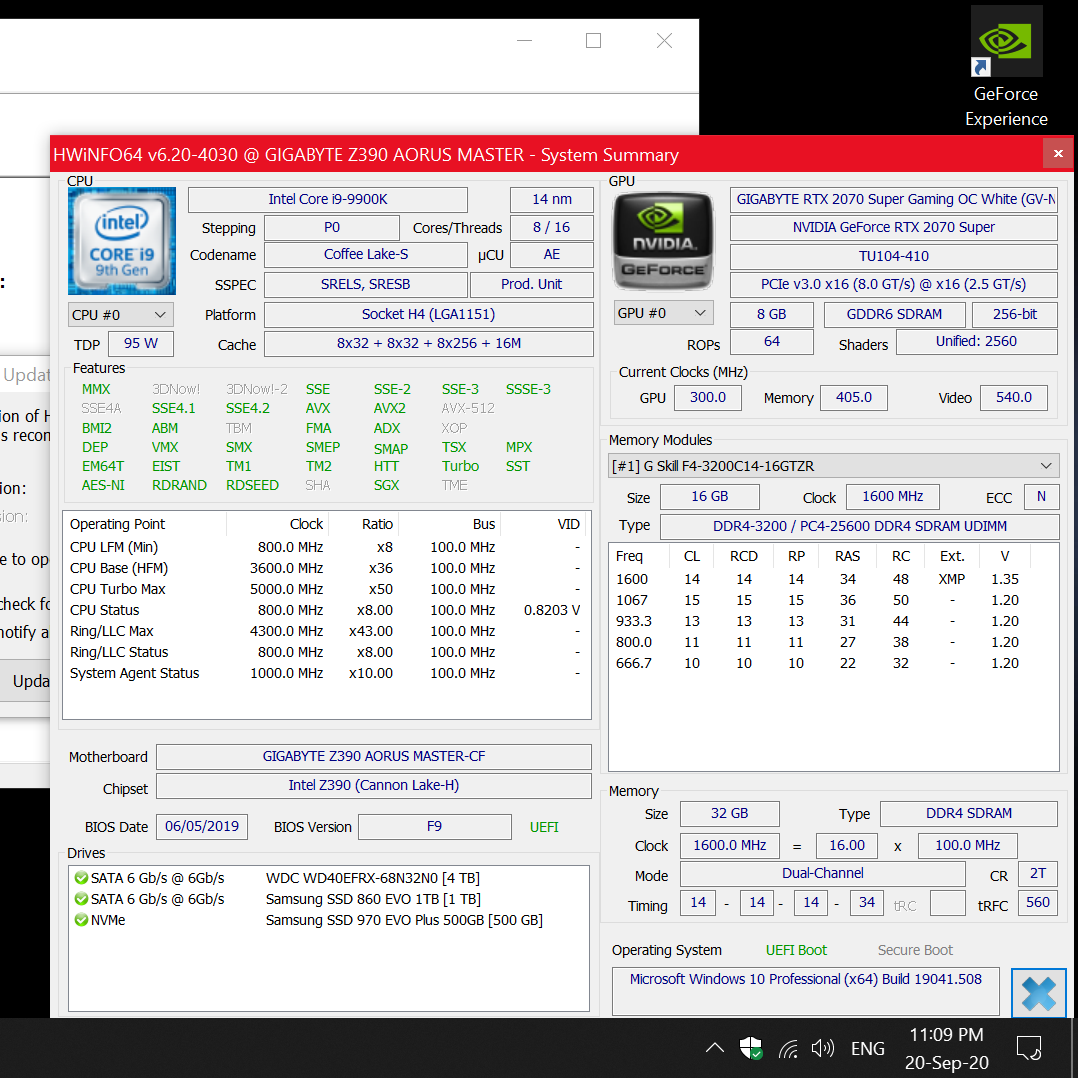Click the PCIe v3.0 x16 interface field
Image resolution: width=1078 pixels, height=1078 pixels.
click(893, 285)
